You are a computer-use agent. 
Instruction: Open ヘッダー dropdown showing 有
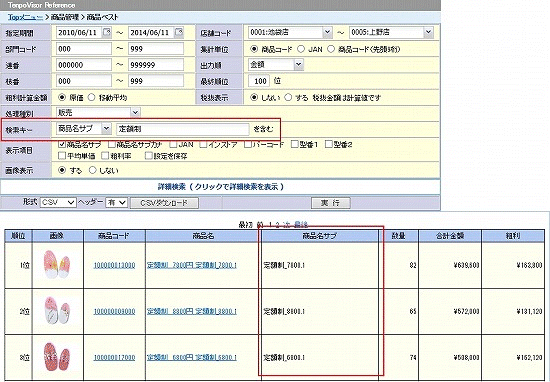[116, 202]
